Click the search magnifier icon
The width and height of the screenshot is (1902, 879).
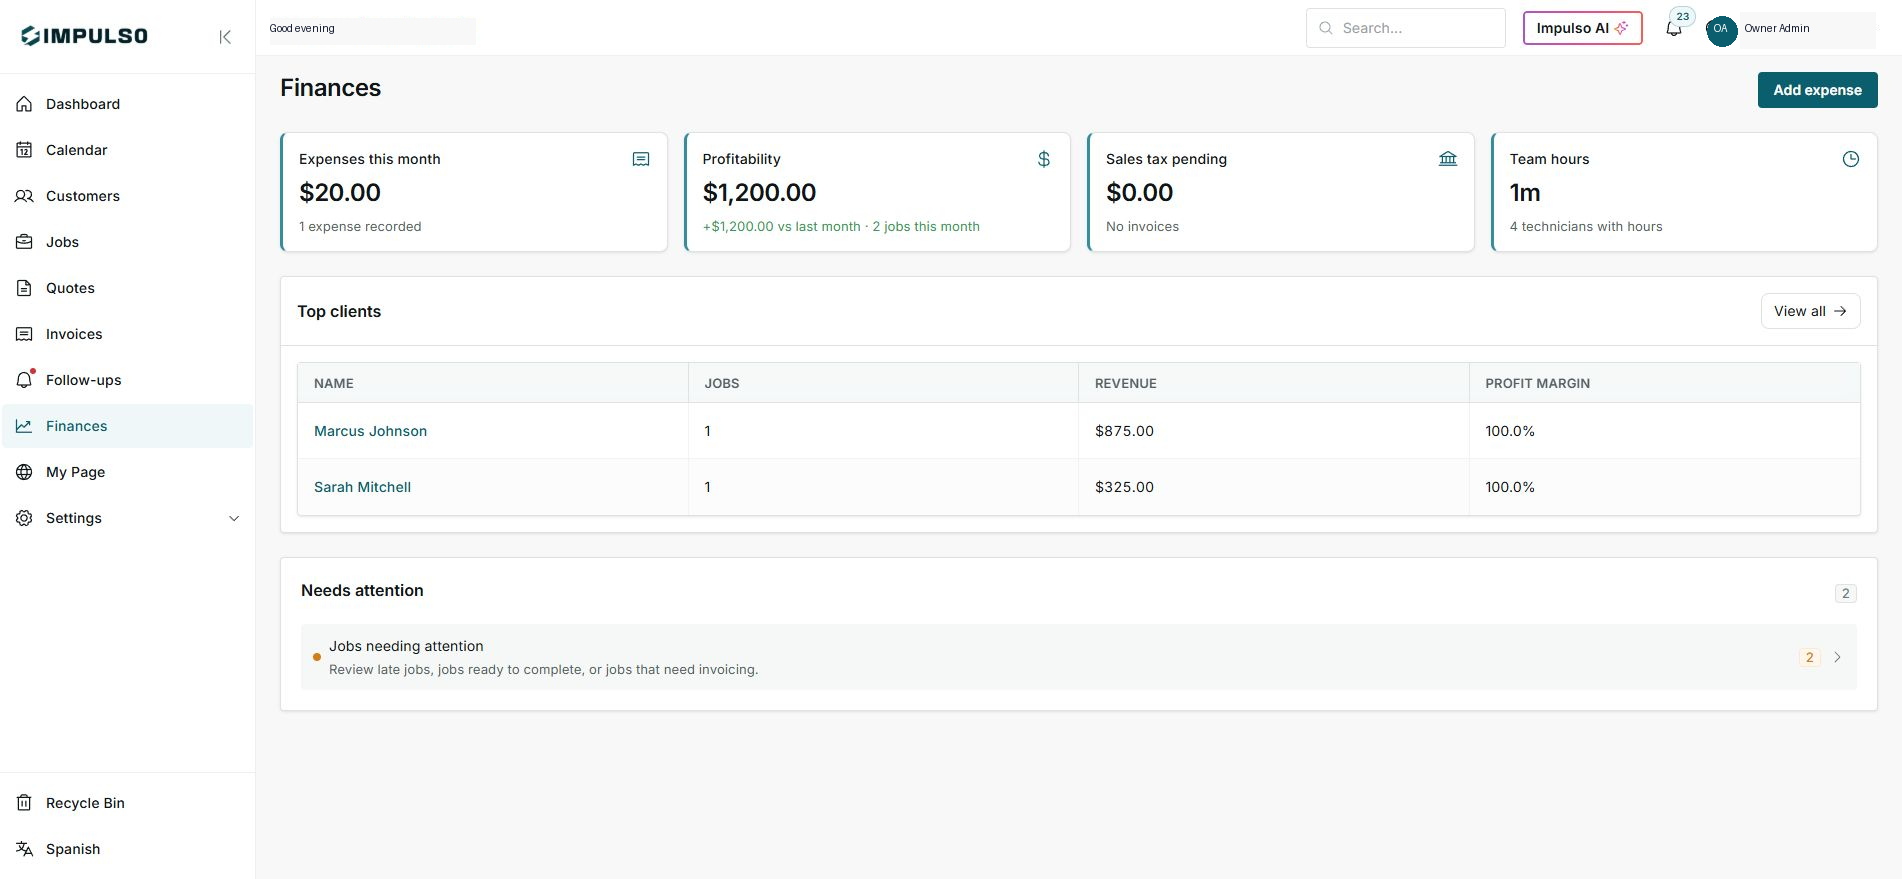coord(1326,28)
